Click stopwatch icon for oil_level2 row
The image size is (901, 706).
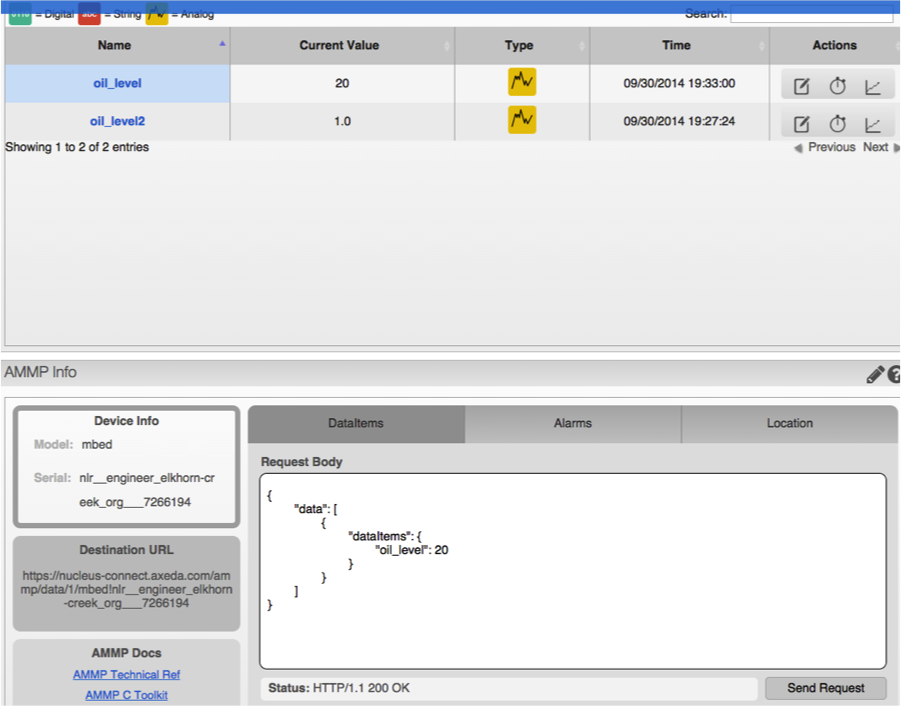pyautogui.click(x=837, y=124)
